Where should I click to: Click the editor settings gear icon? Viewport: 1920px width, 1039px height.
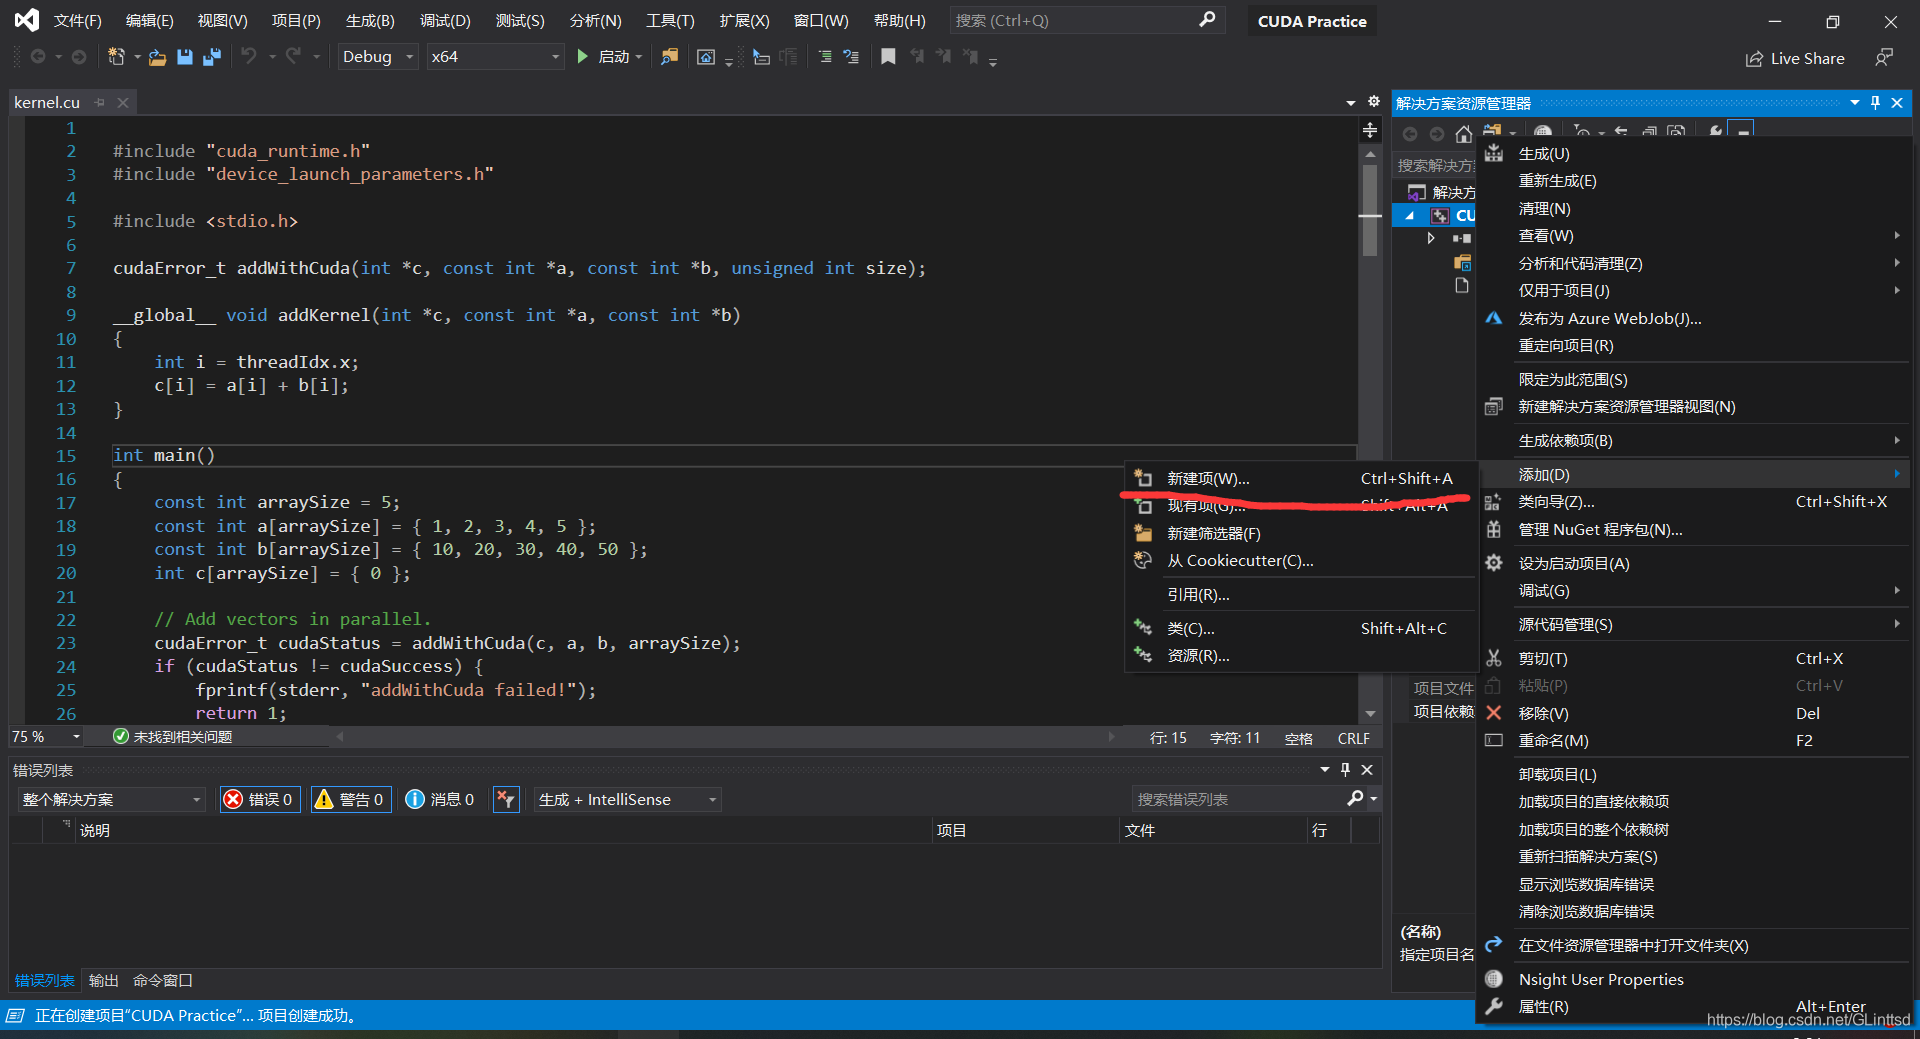click(1374, 101)
